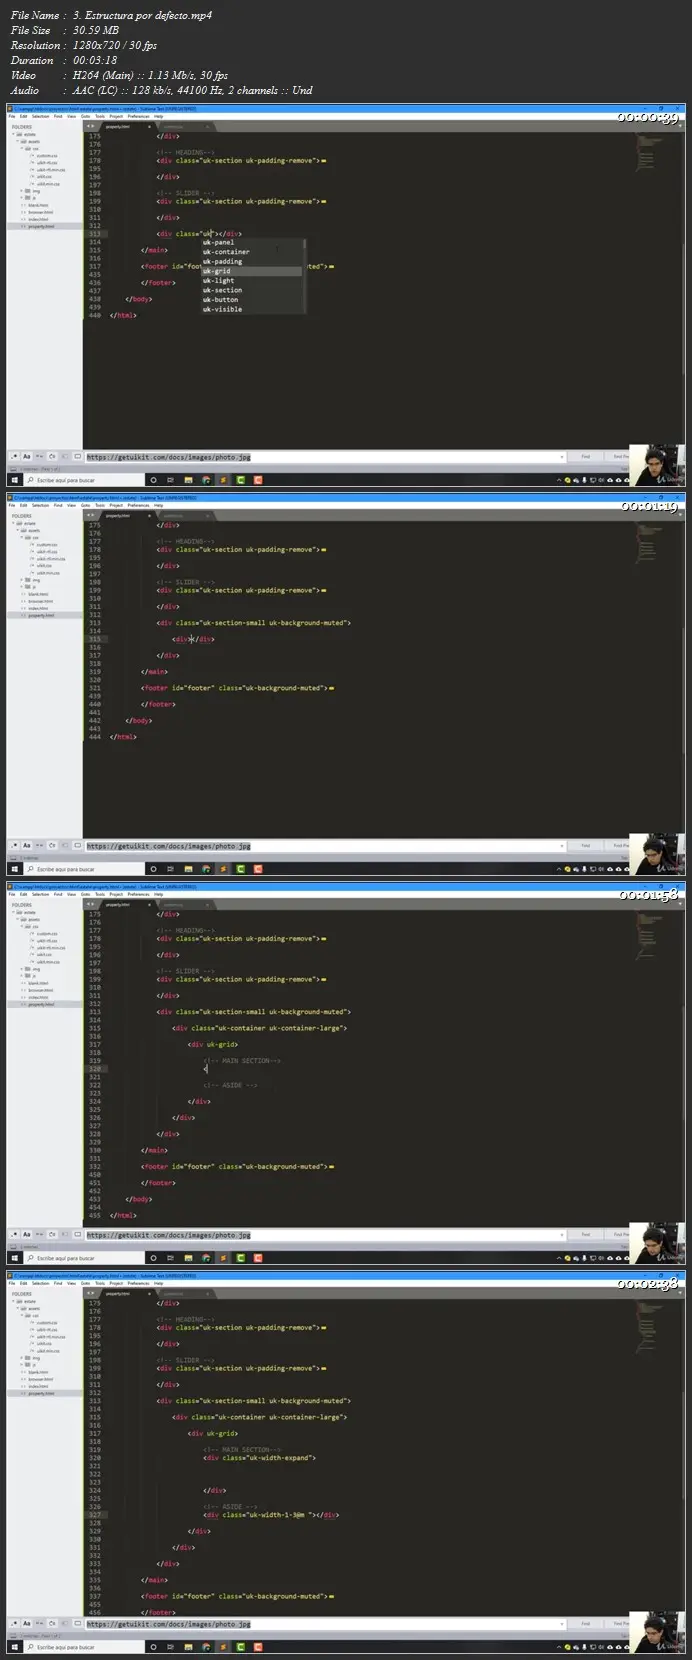Open Task View icon in 00:00:39 frame taskbar

[170, 479]
